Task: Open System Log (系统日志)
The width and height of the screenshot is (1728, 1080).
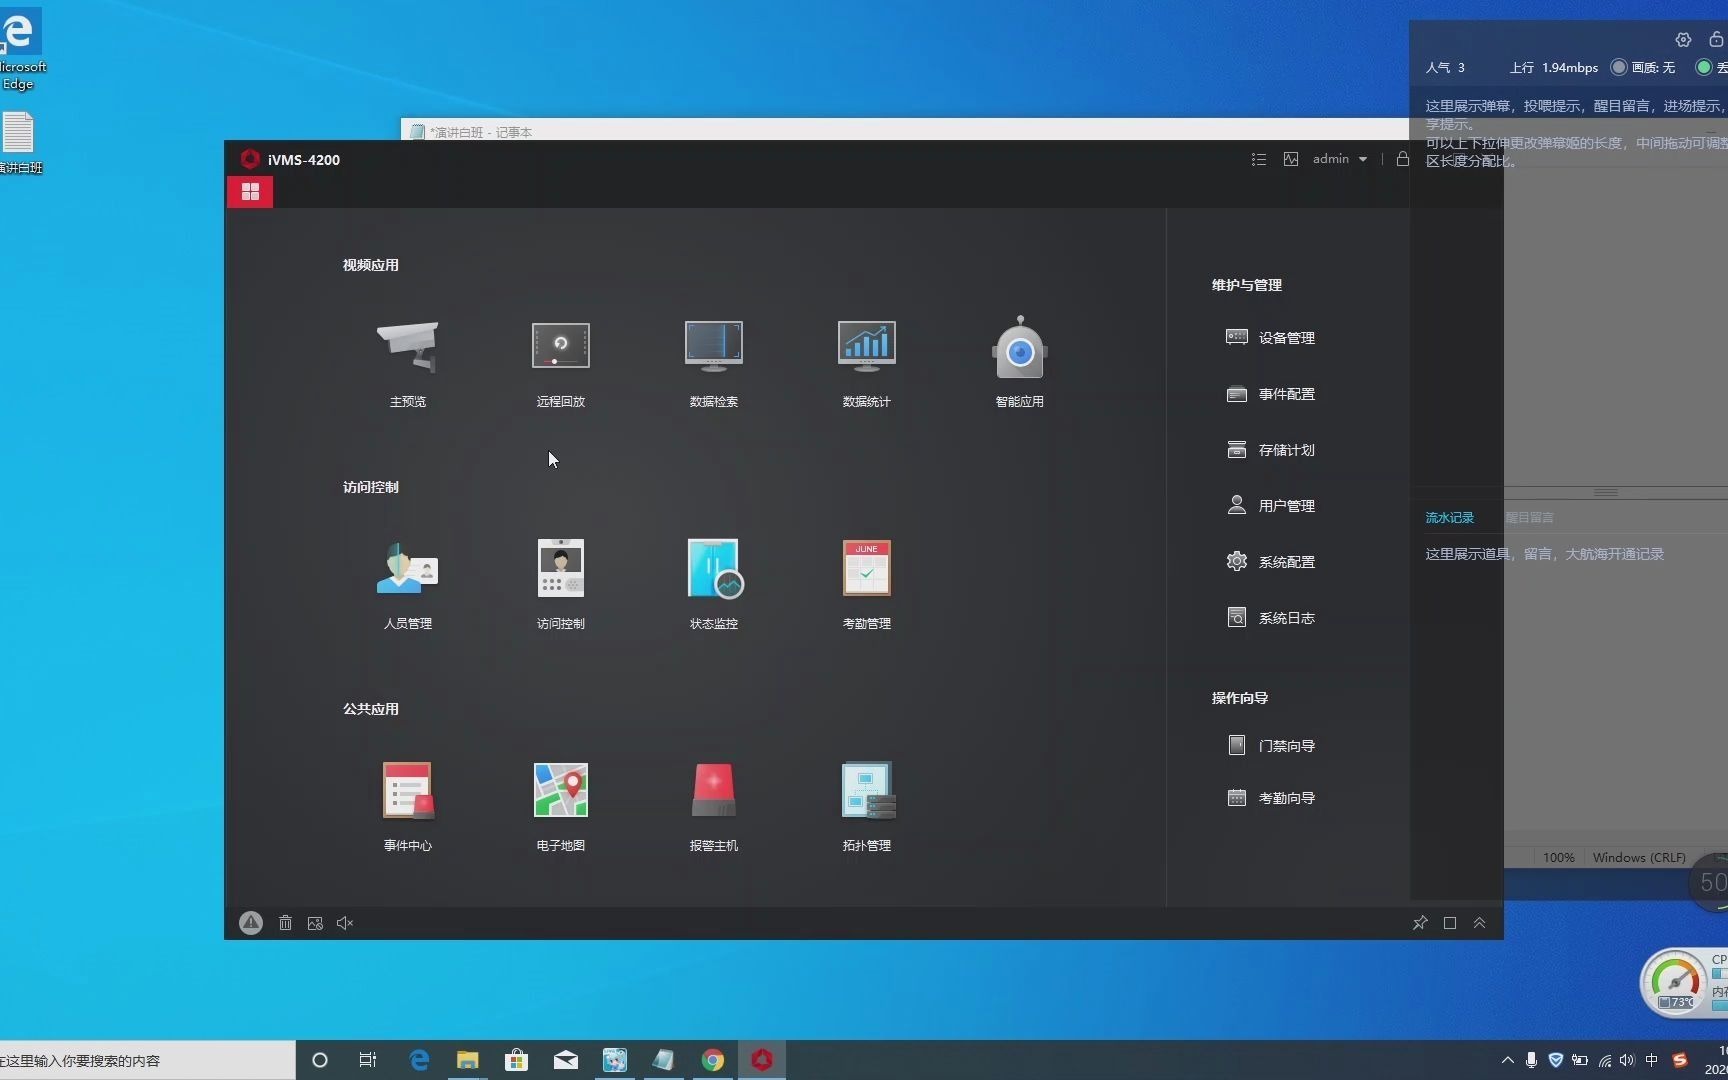Action: 1271,618
